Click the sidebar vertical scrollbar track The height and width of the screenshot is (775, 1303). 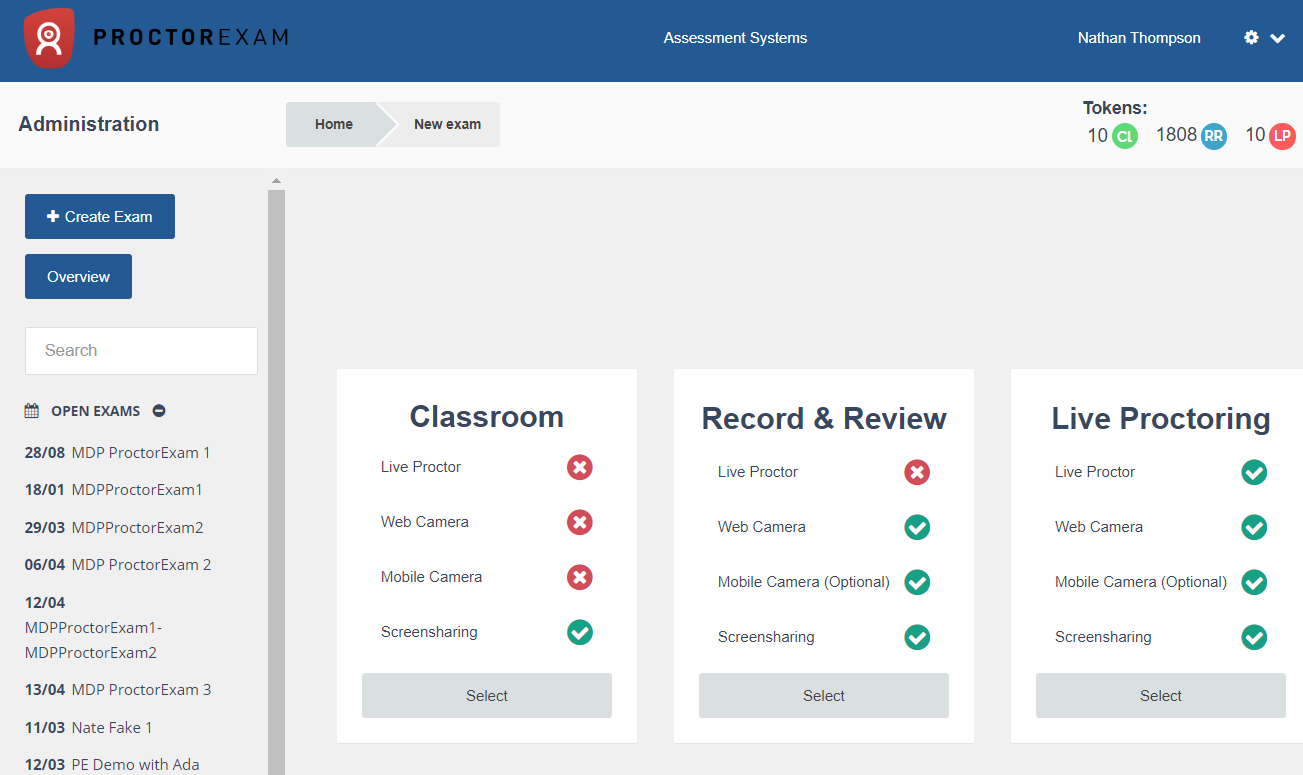pos(276,482)
